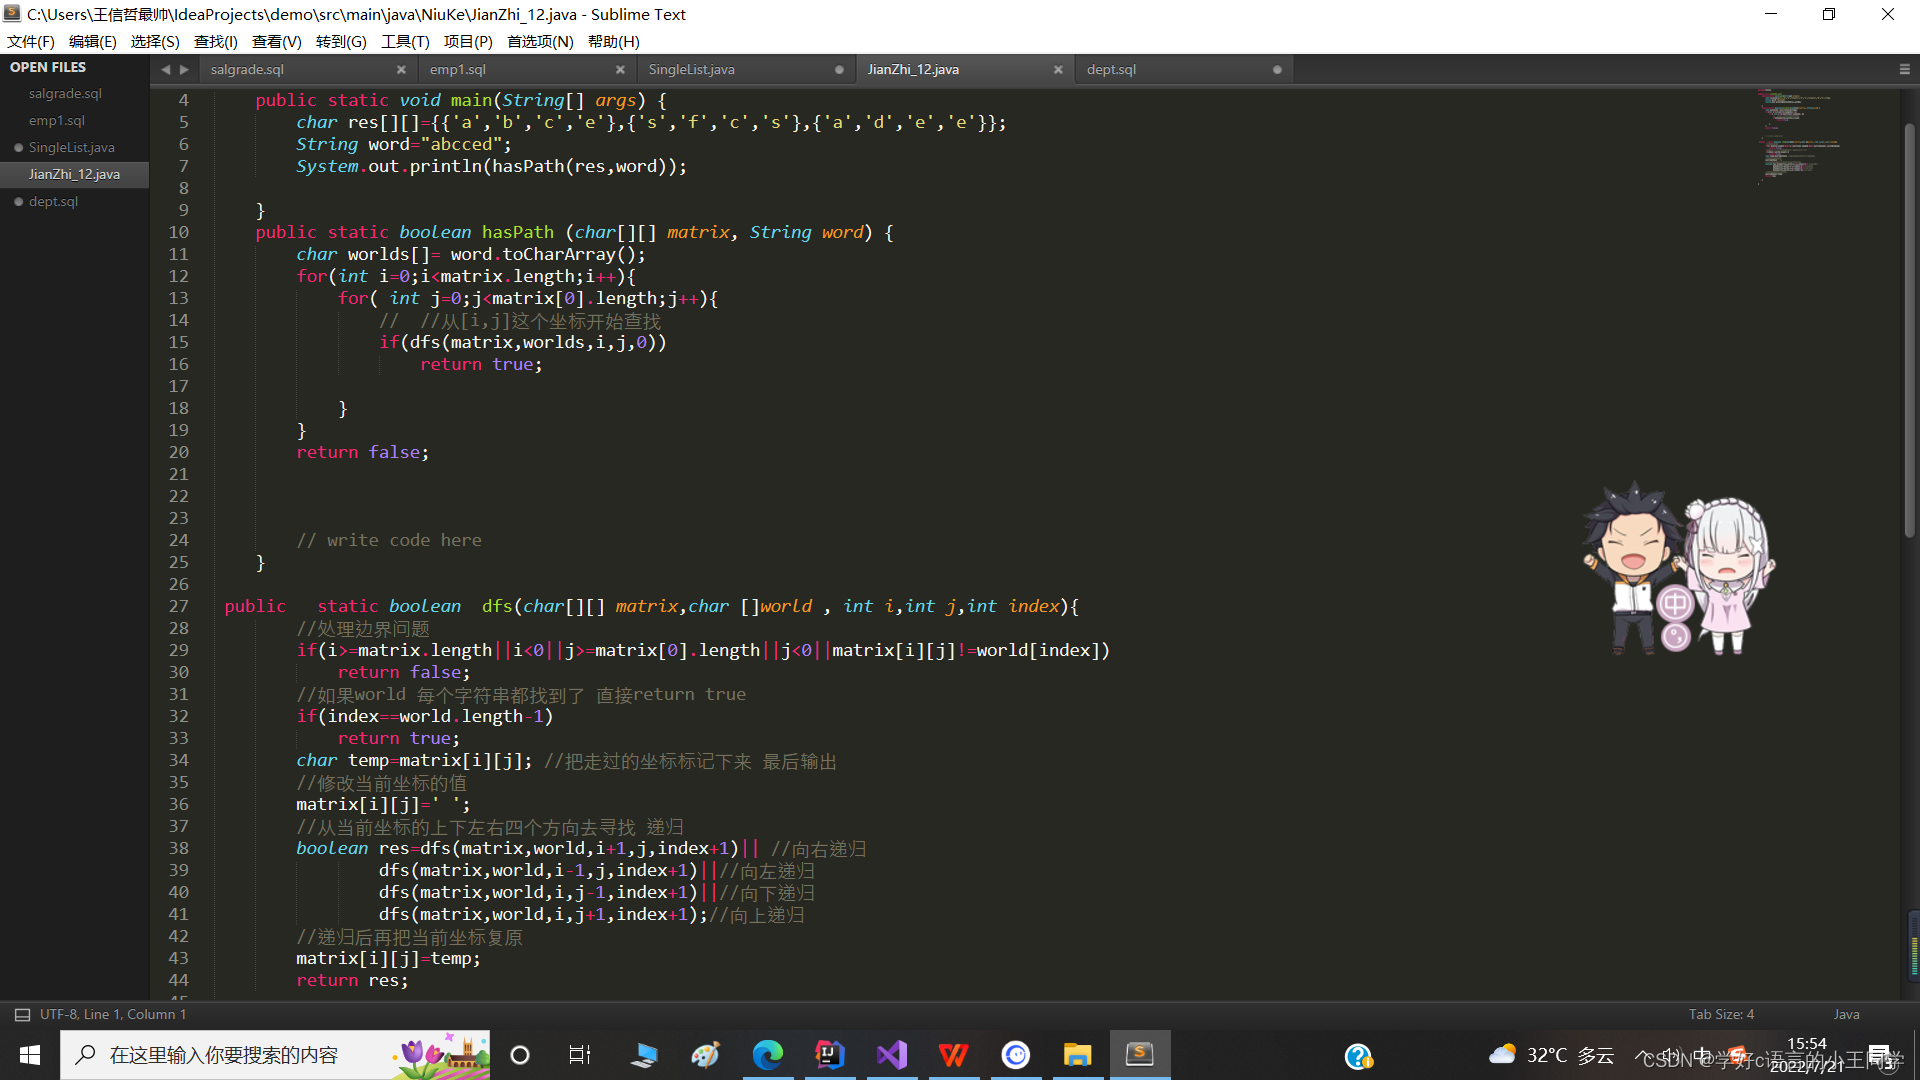Screen dimensions: 1920x1080
Task: Open Tab Size selector in status bar
Action: [1721, 1014]
